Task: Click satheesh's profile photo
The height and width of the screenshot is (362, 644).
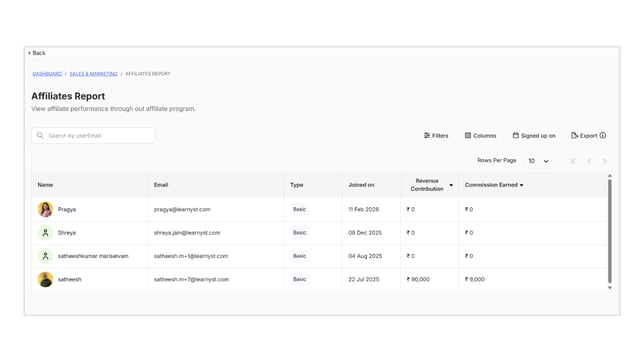Action: 45,279
